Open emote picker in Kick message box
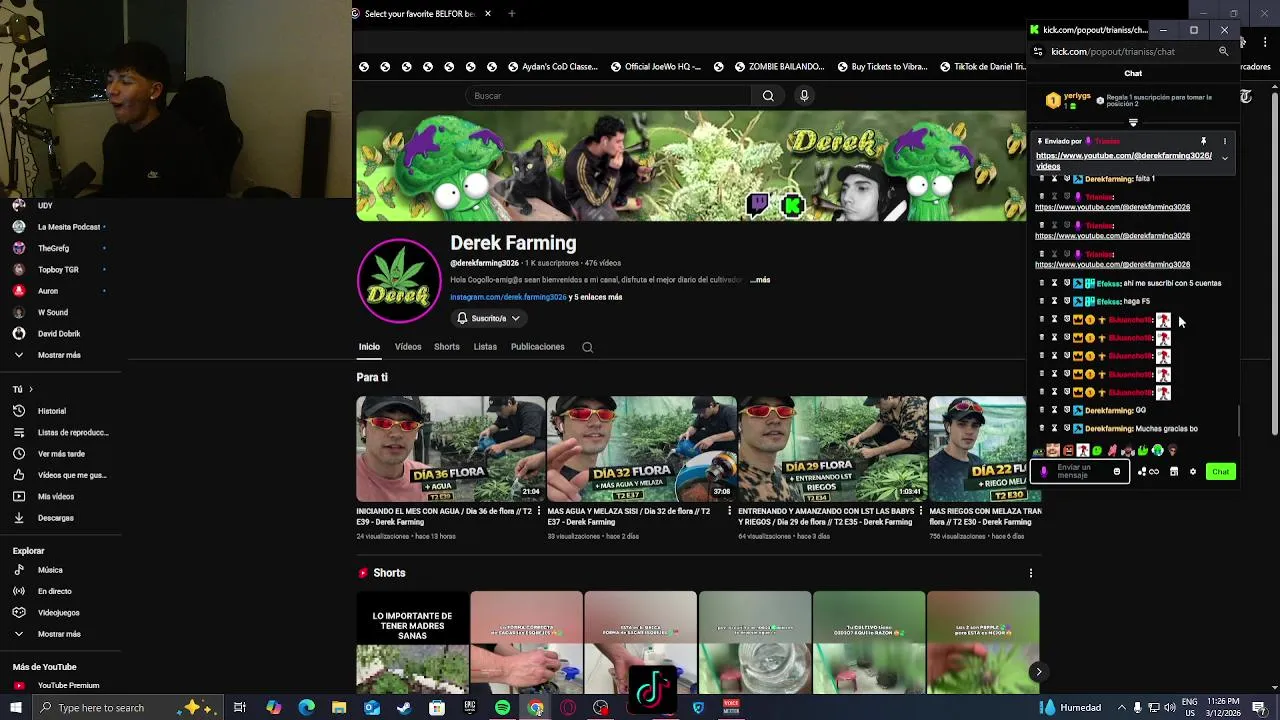Screen dimensions: 1280x720 [x=1117, y=472]
